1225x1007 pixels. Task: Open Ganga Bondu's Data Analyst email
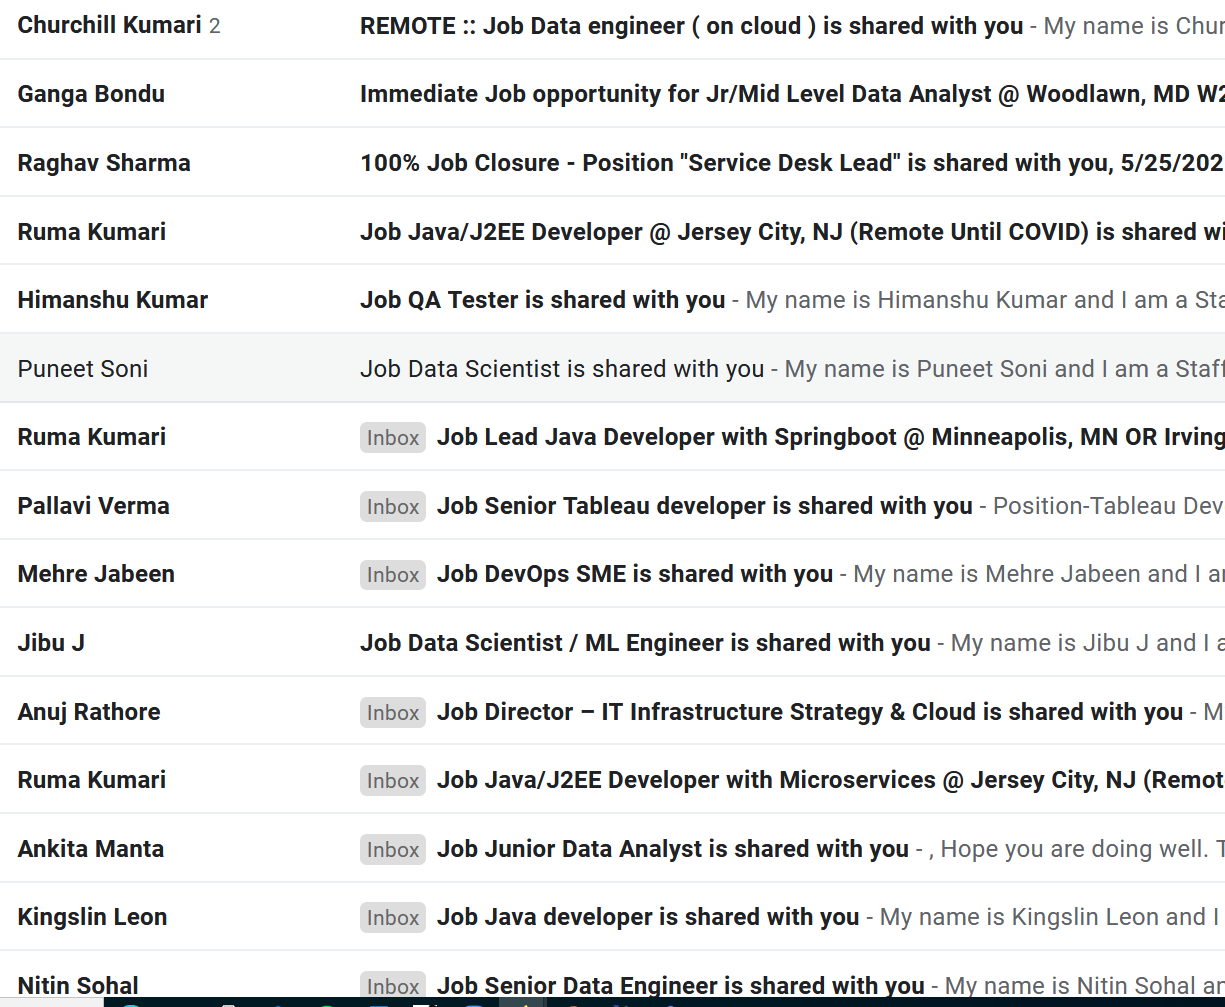(612, 94)
